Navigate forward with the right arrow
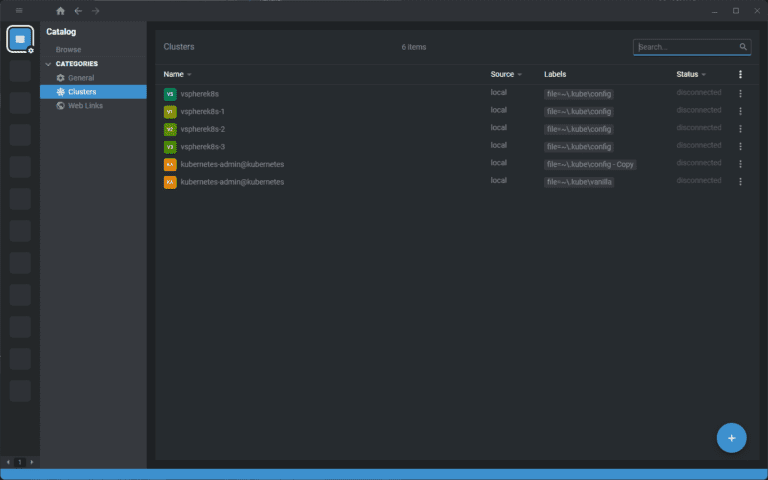Screen dimensions: 768x480 (x=96, y=11)
